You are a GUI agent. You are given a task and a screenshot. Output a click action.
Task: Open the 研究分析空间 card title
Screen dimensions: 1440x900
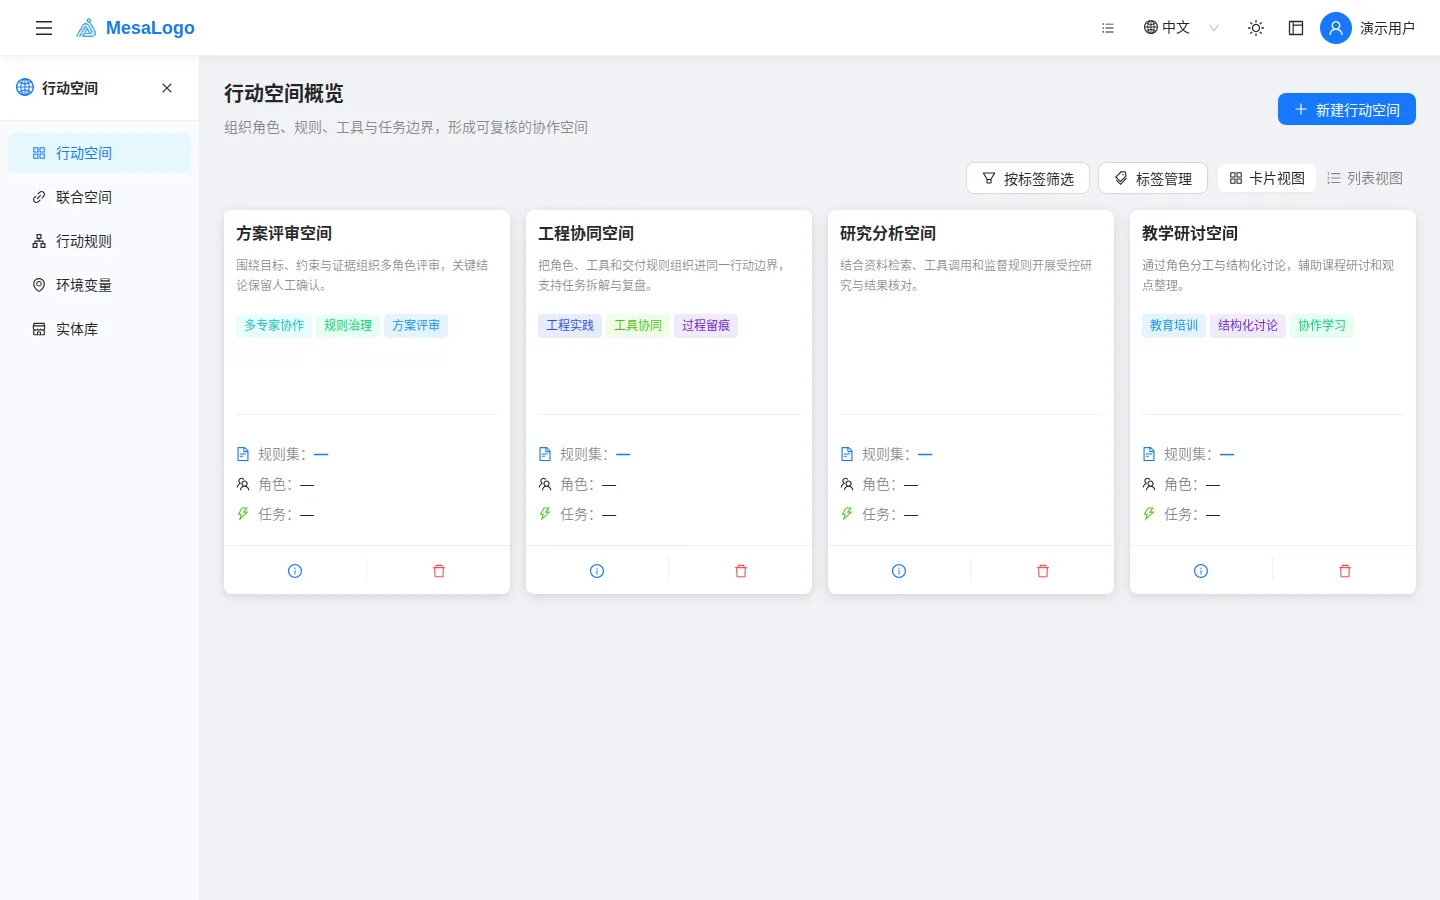[x=888, y=233]
